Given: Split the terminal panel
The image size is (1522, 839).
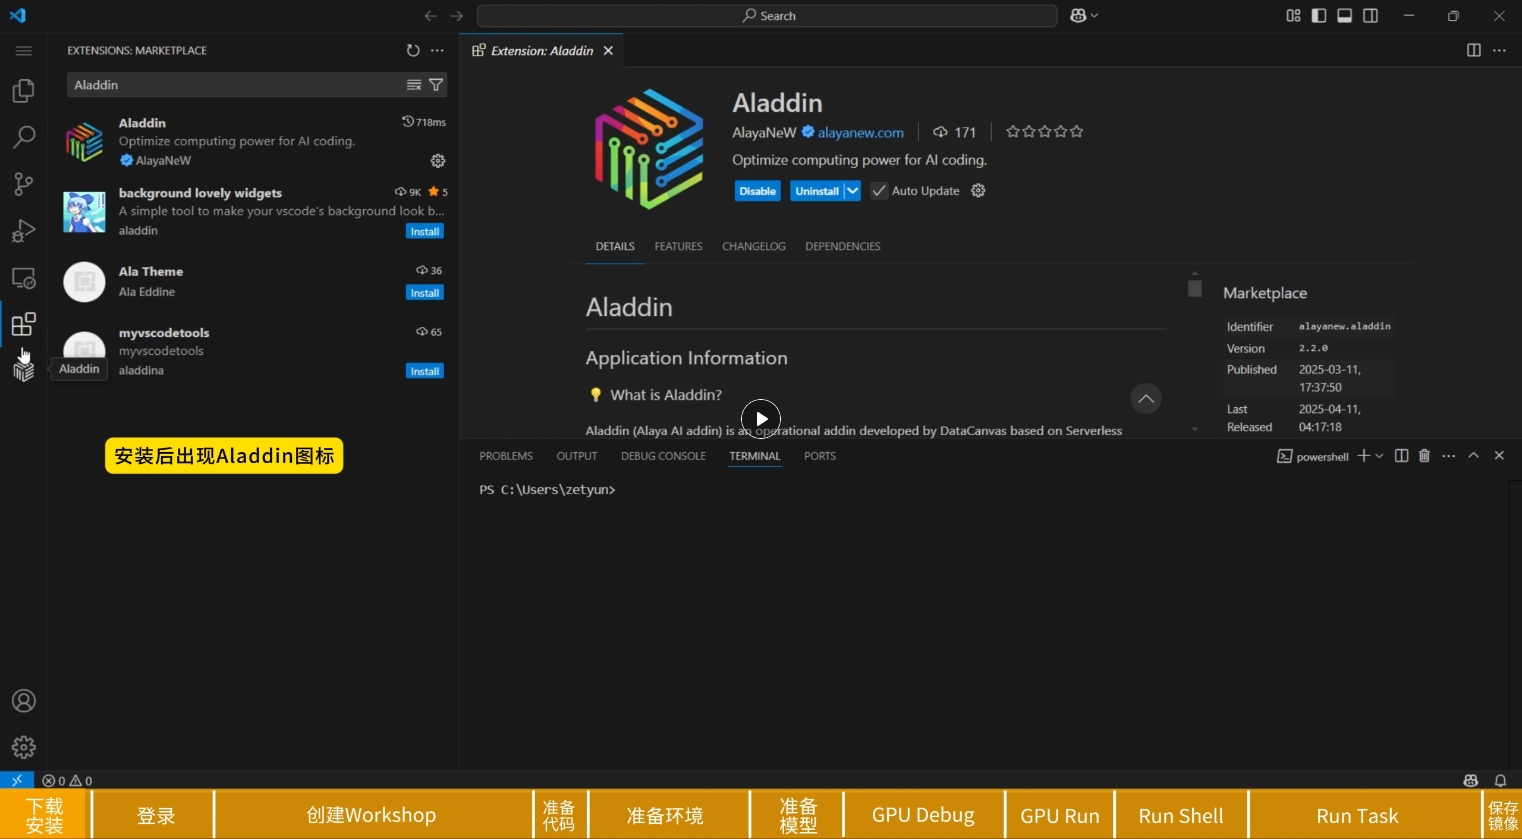Looking at the screenshot, I should 1401,456.
